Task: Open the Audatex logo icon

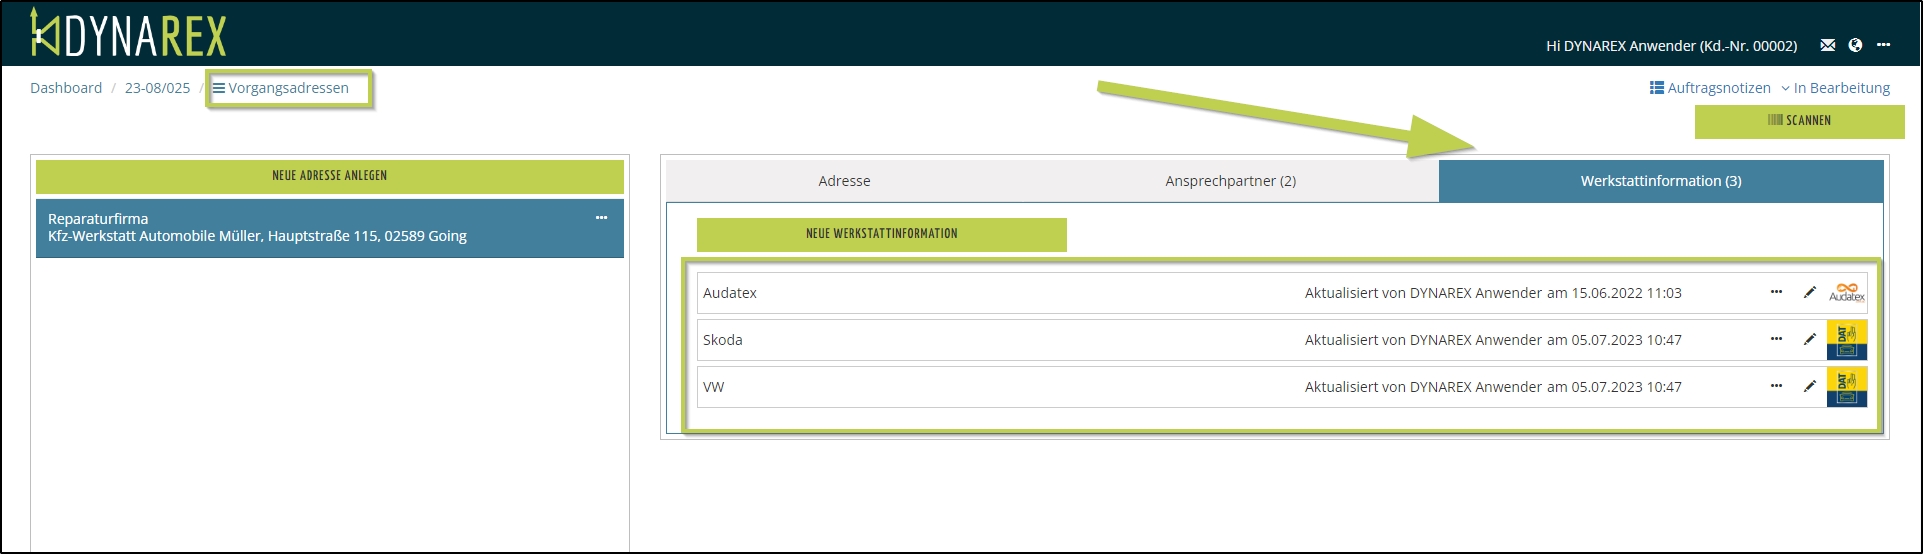Action: (1846, 293)
